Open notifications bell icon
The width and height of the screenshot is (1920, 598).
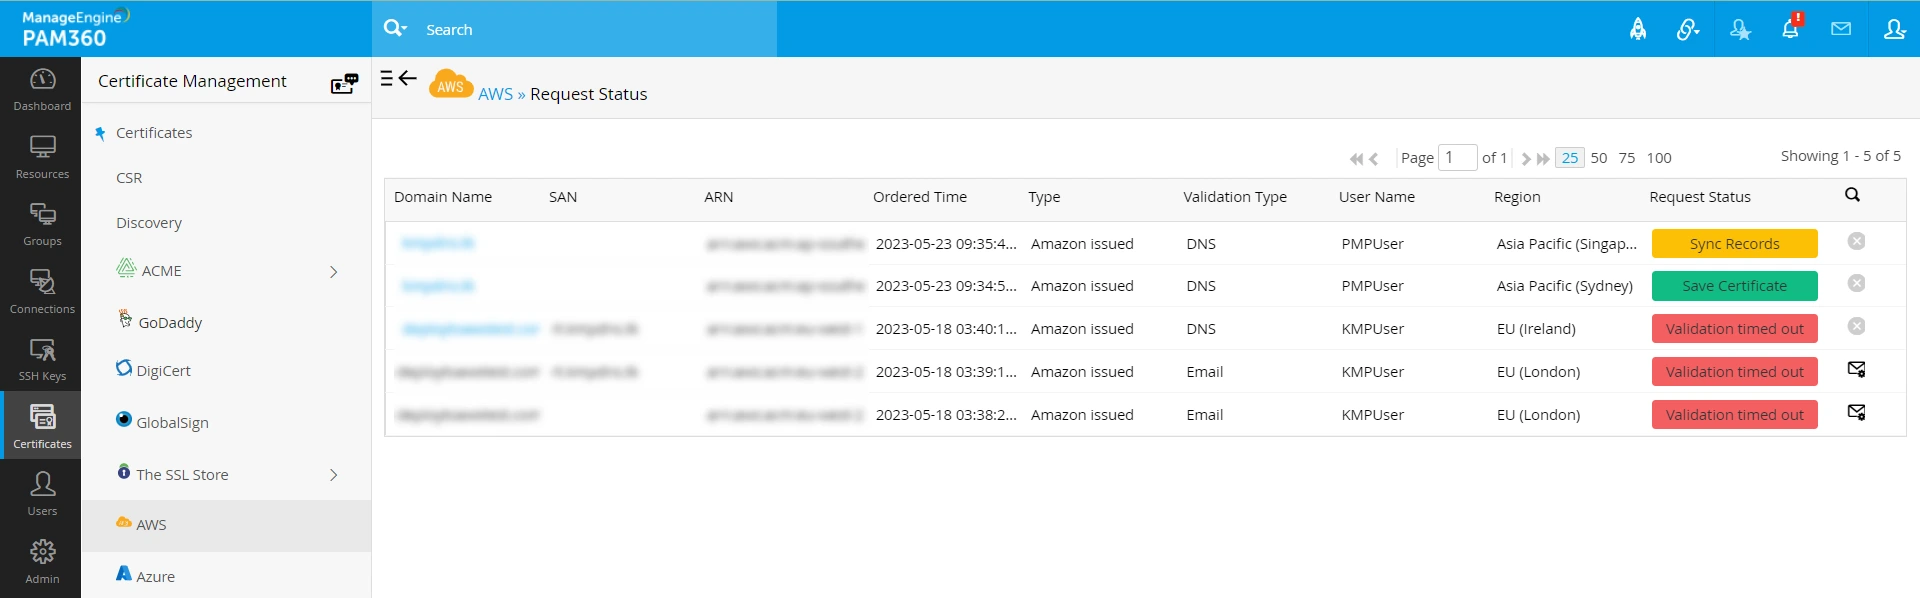point(1790,29)
